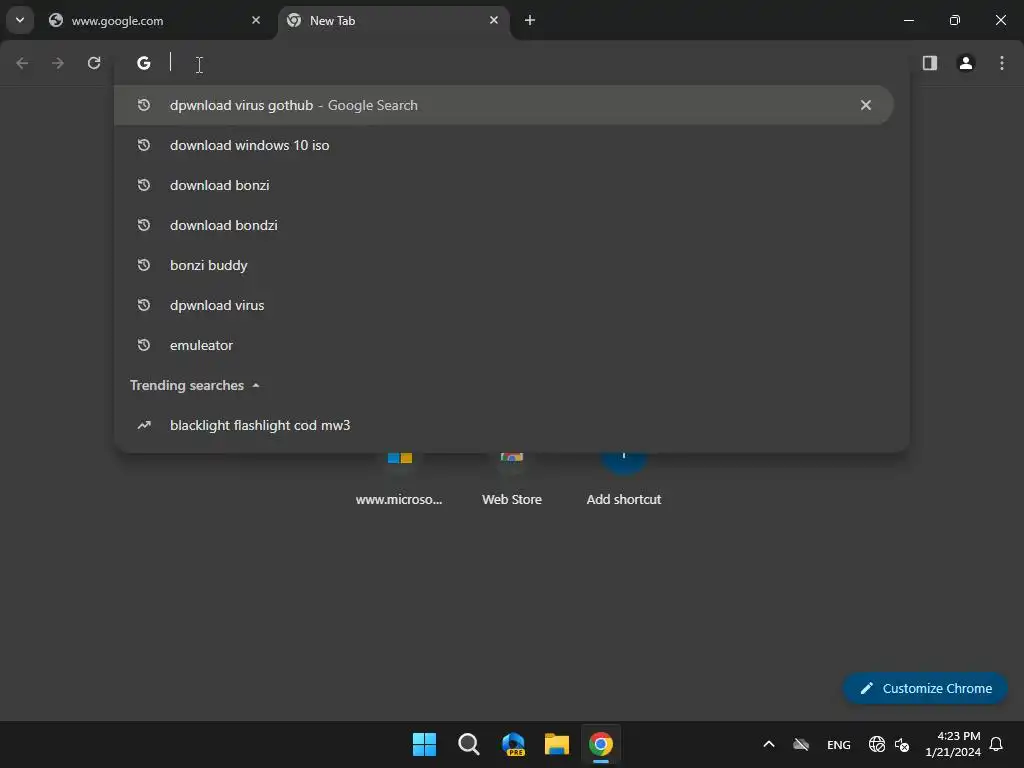Open the Chrome three-dot menu
1024x768 pixels.
tap(1002, 63)
